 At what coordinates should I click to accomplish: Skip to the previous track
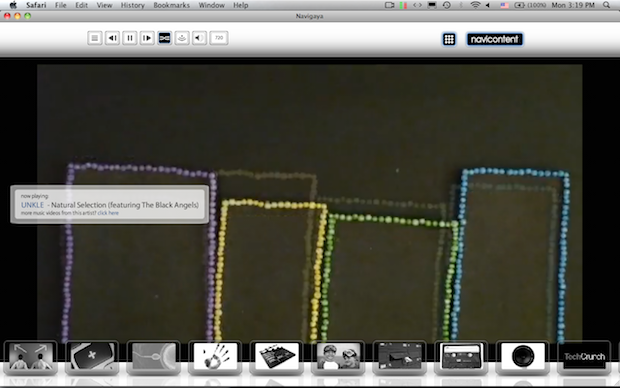pyautogui.click(x=112, y=38)
